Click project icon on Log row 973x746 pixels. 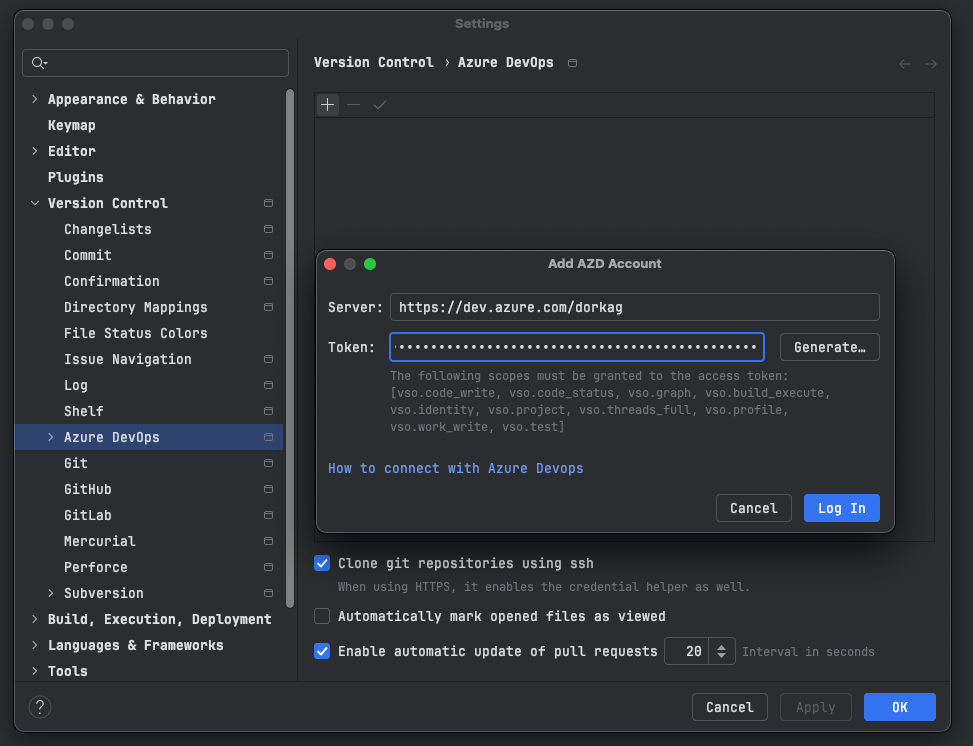pyautogui.click(x=268, y=385)
